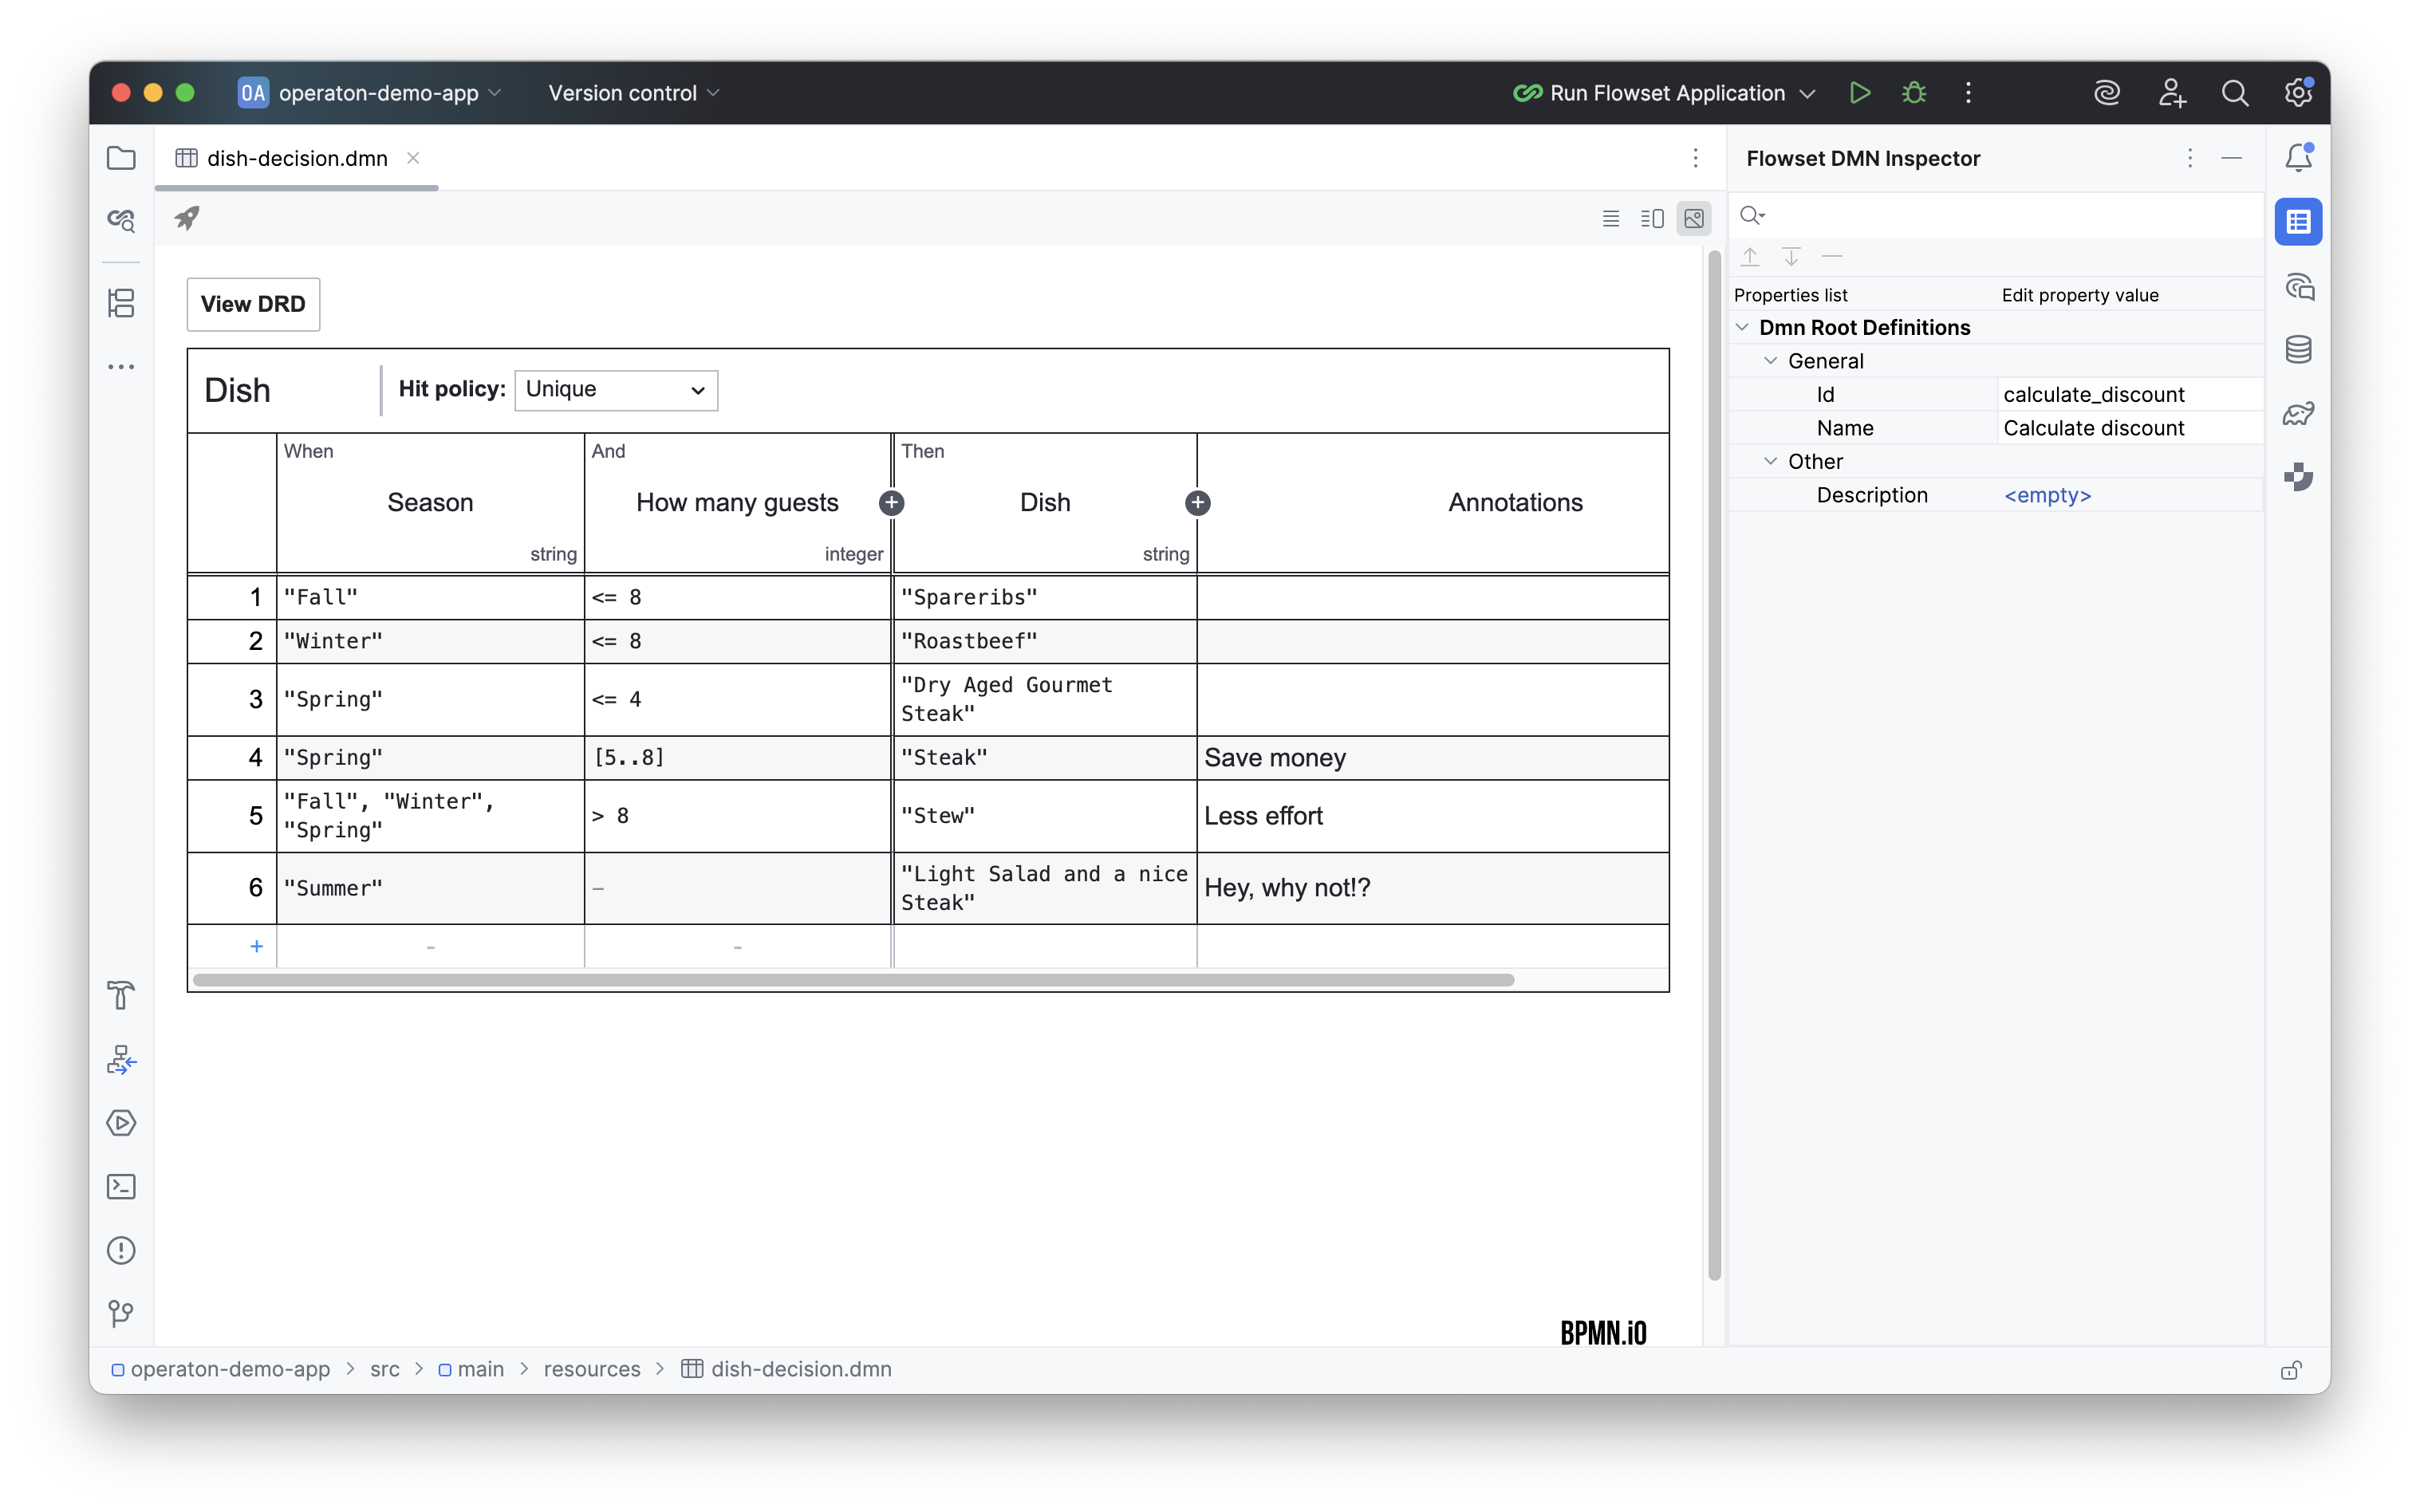This screenshot has width=2420, height=1512.
Task: Open the Database tool window
Action: [x=2298, y=349]
